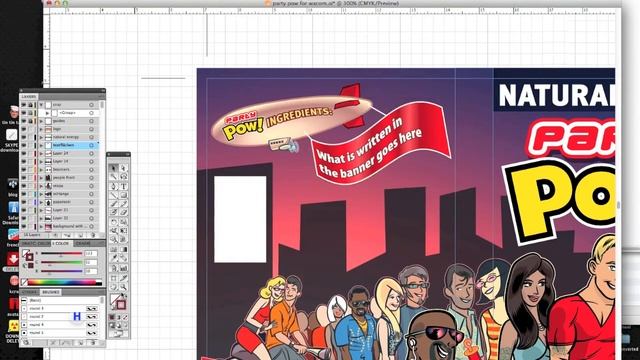This screenshot has height=360, width=640.
Task: Toggle visibility of the highlighted layer
Action: click(x=24, y=145)
